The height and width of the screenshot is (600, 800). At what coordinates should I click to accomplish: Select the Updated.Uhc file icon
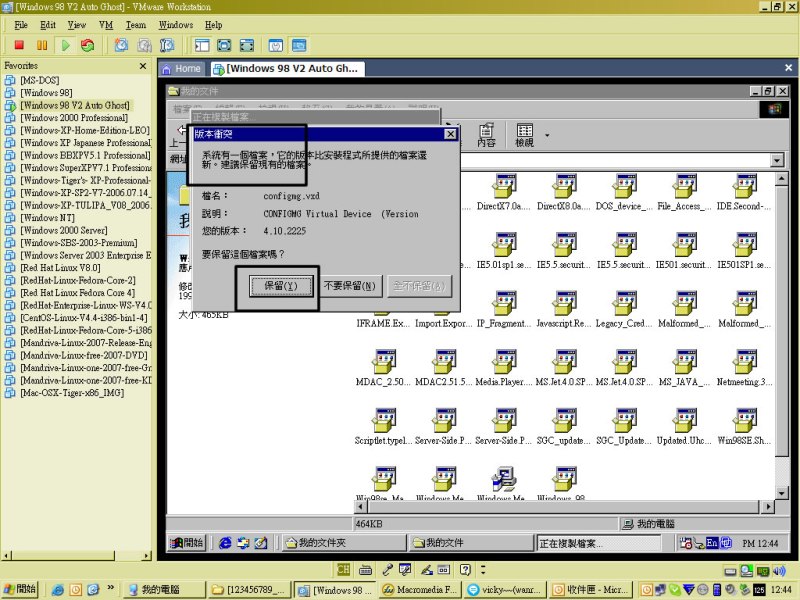(684, 427)
